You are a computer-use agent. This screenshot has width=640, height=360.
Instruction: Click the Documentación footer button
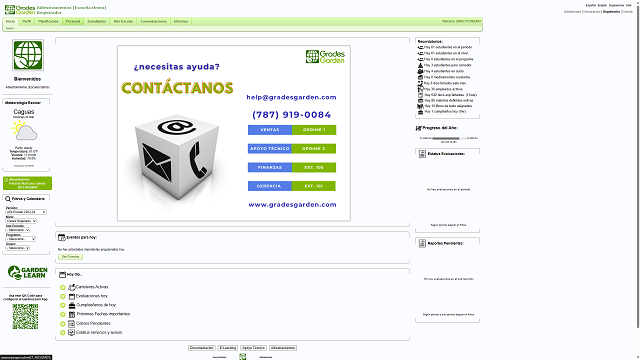(x=202, y=348)
